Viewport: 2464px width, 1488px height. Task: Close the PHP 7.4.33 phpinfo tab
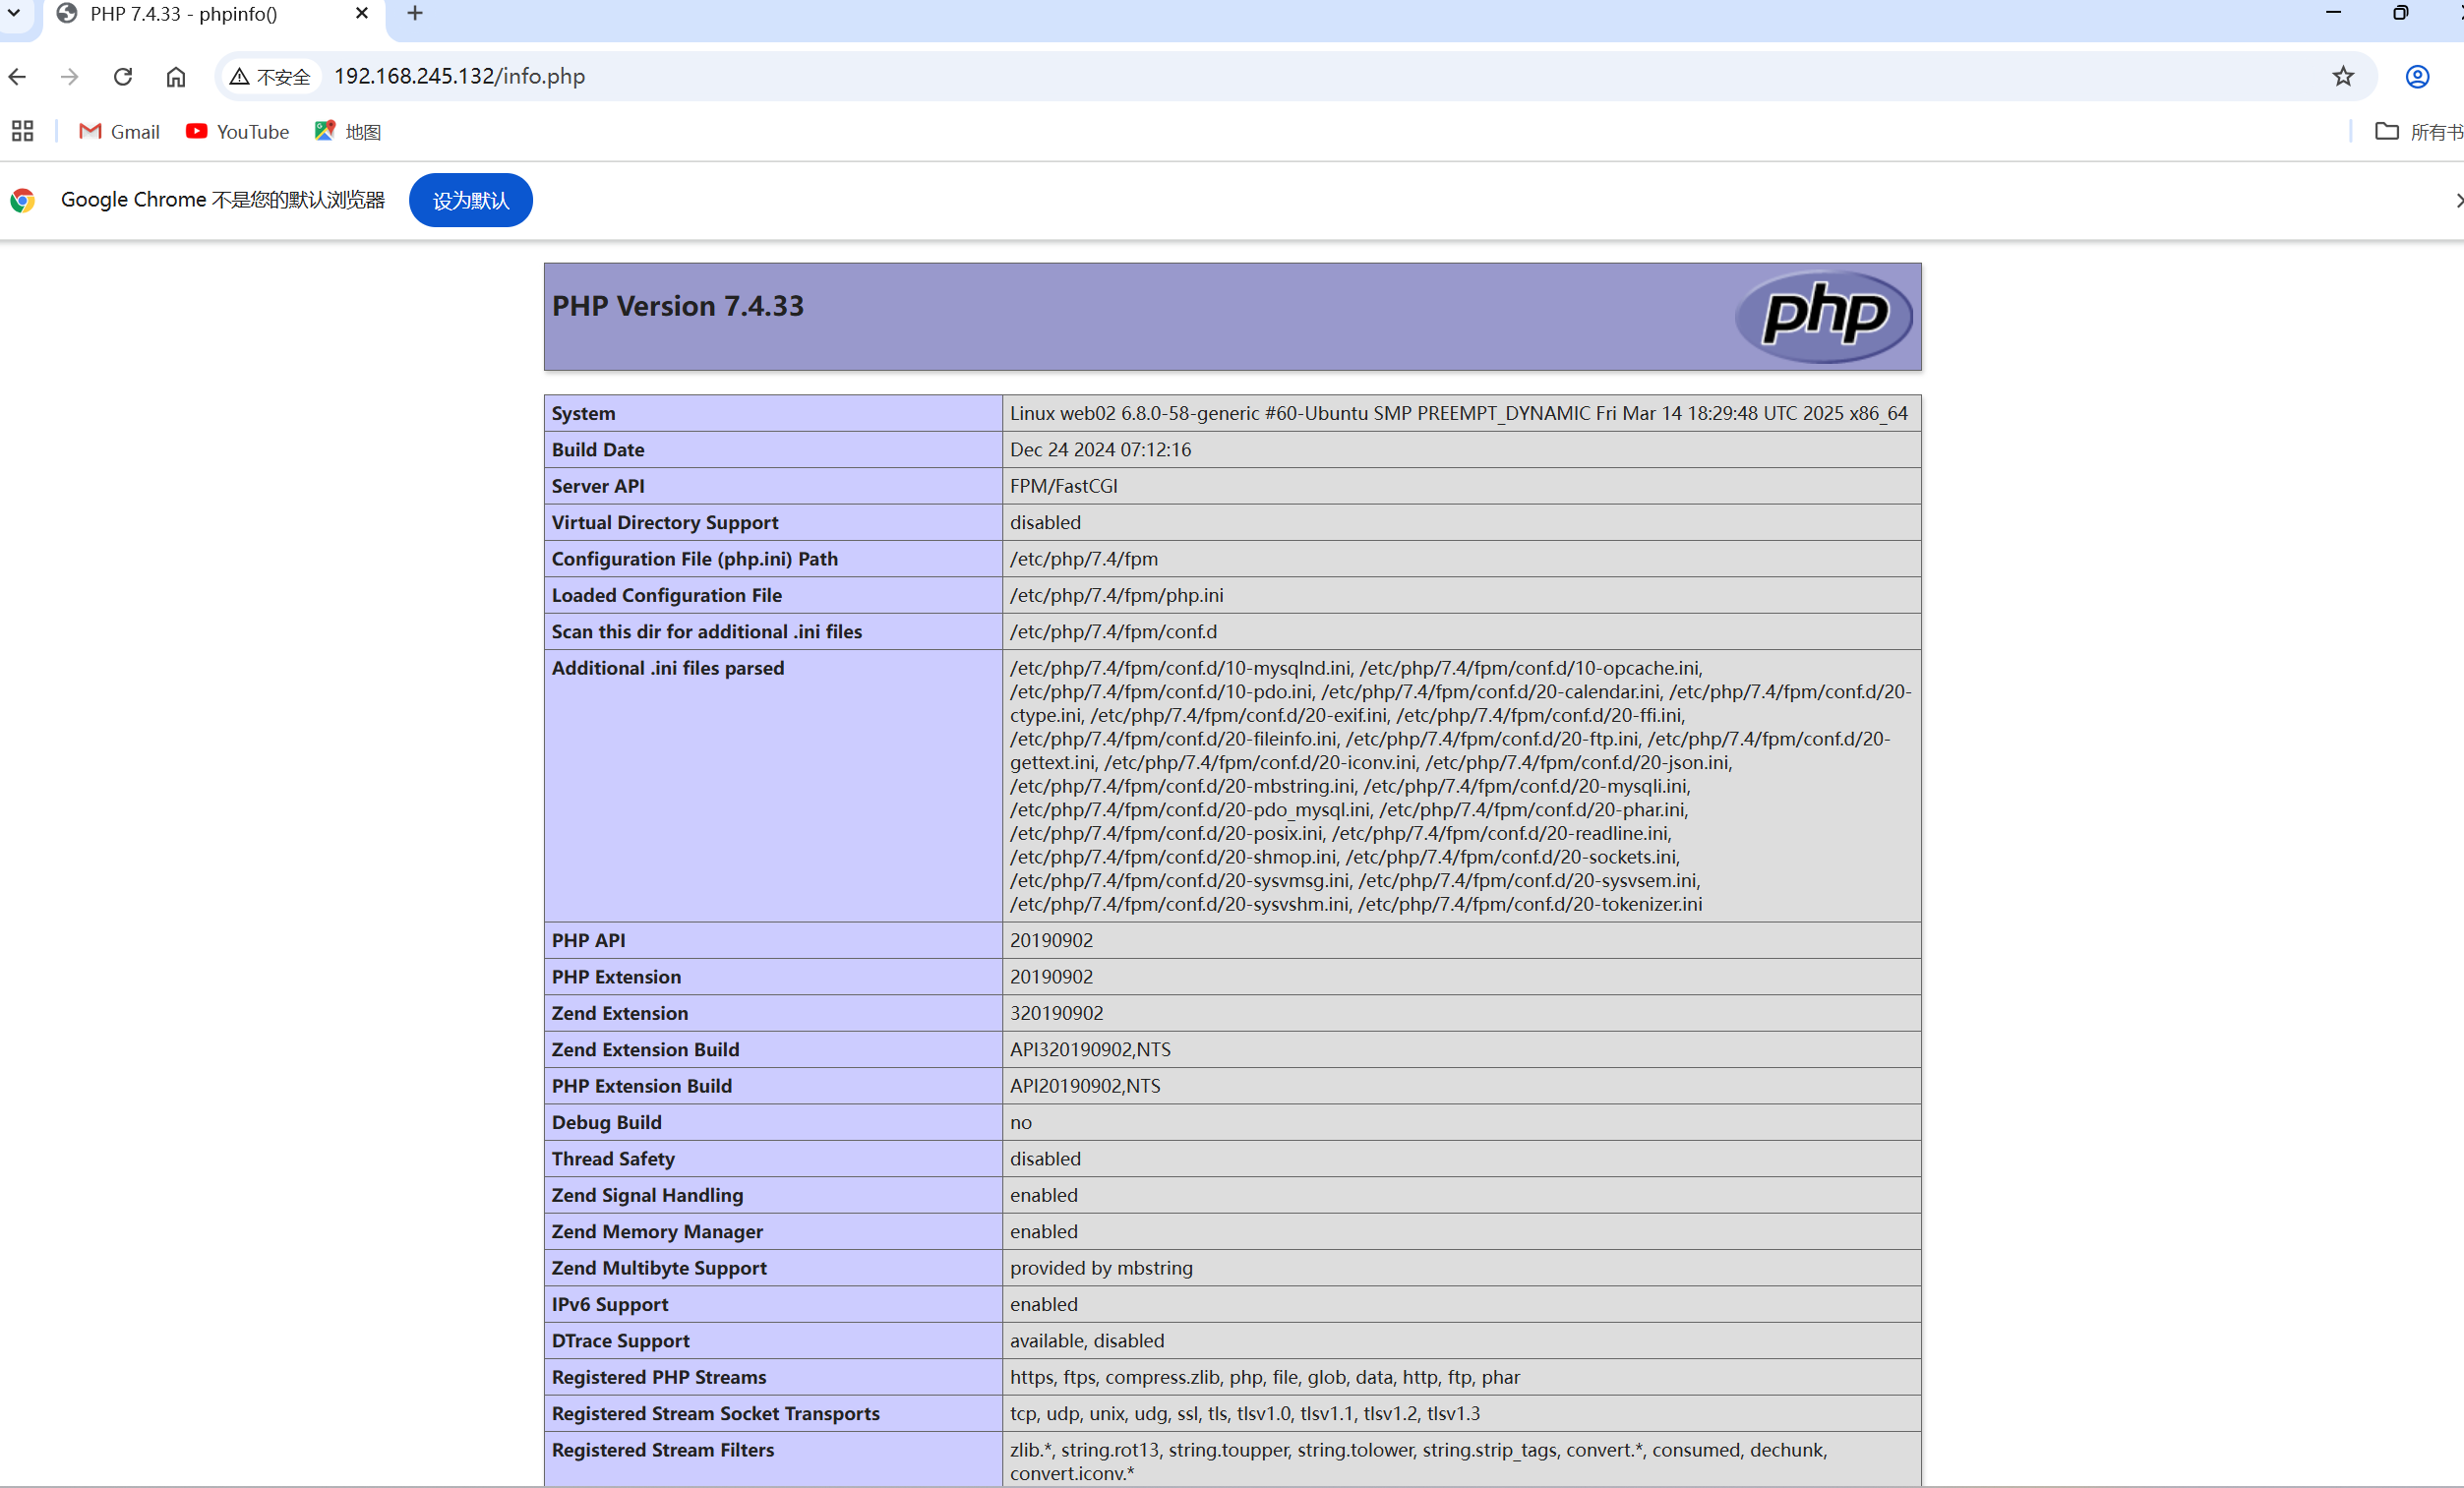pos(361,13)
